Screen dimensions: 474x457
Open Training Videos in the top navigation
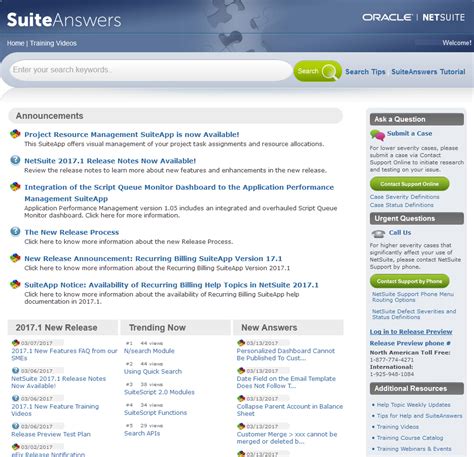pos(53,43)
